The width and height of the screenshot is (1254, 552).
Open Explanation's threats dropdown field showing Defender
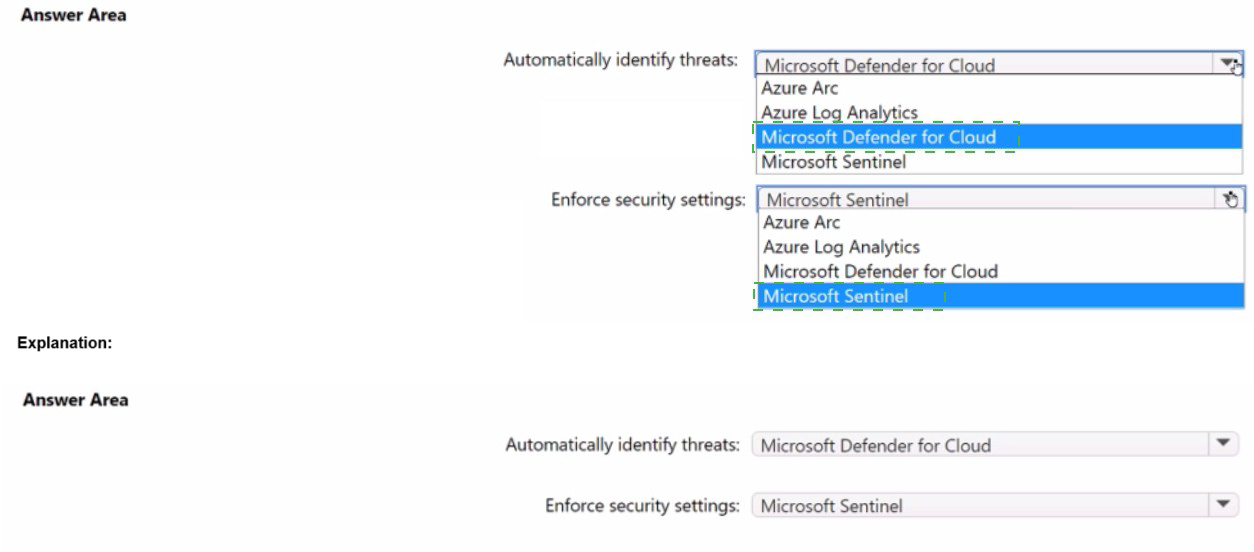[980, 445]
